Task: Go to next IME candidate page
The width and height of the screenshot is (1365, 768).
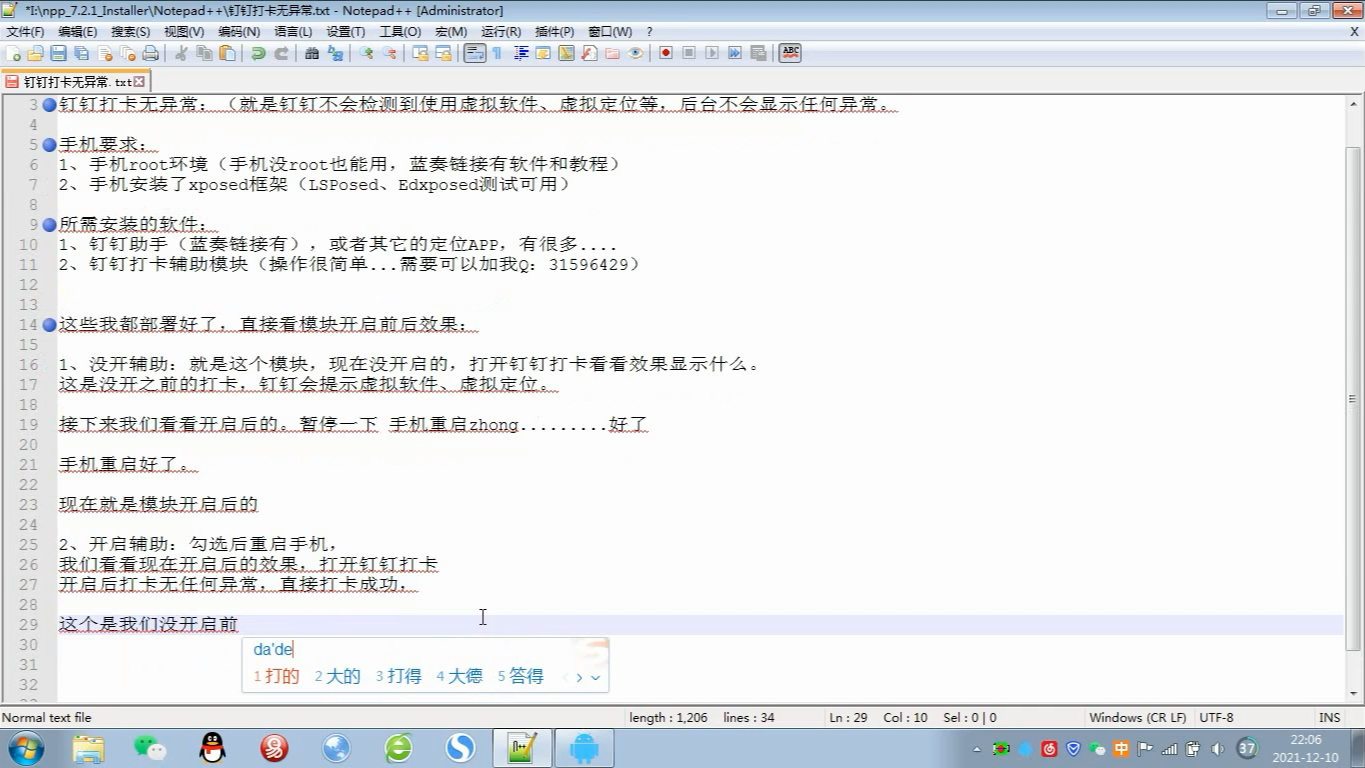Action: [579, 678]
